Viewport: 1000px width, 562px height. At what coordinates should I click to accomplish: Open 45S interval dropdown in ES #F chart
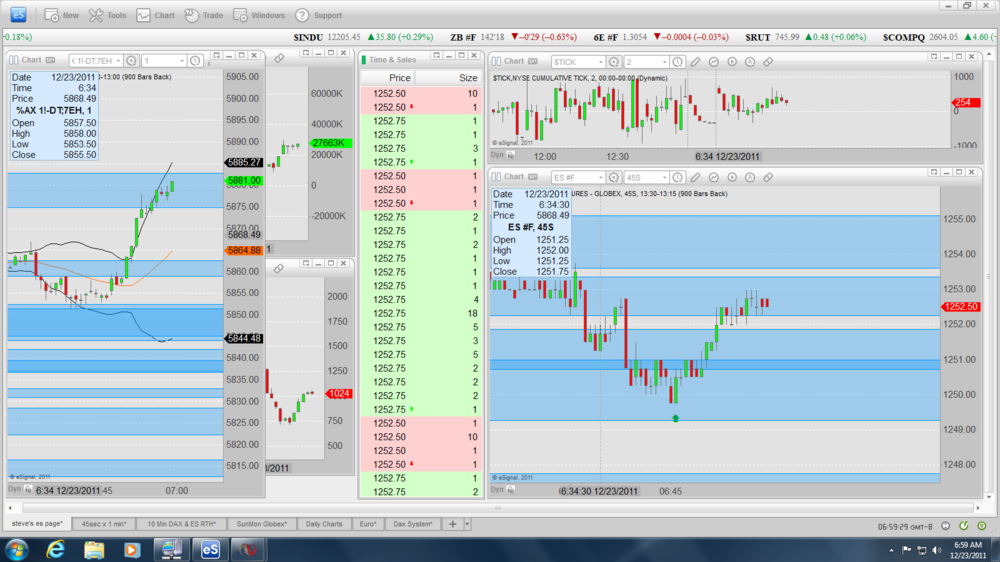pos(664,177)
